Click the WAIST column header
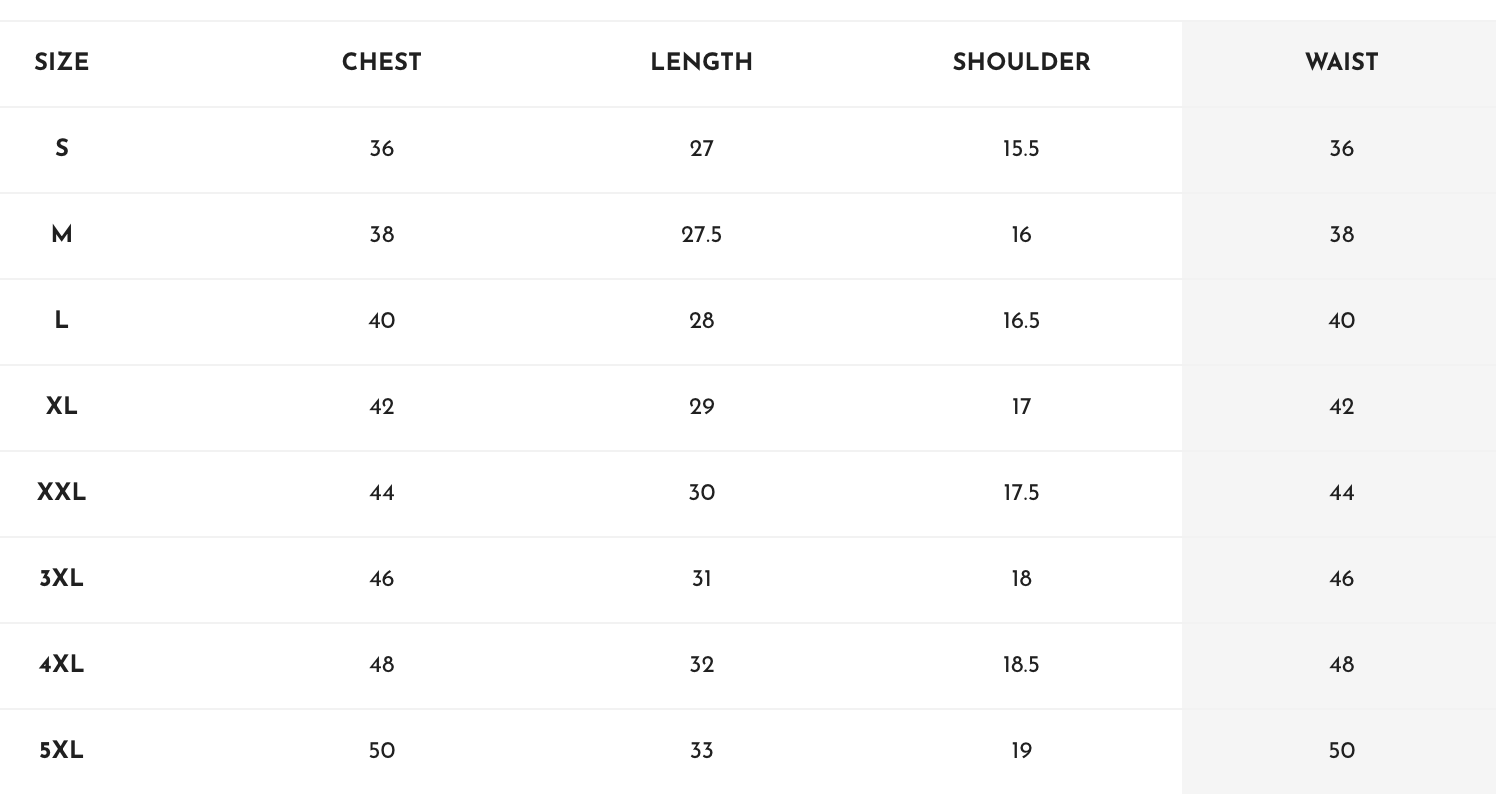Viewport: 1496px width, 796px height. [x=1341, y=63]
